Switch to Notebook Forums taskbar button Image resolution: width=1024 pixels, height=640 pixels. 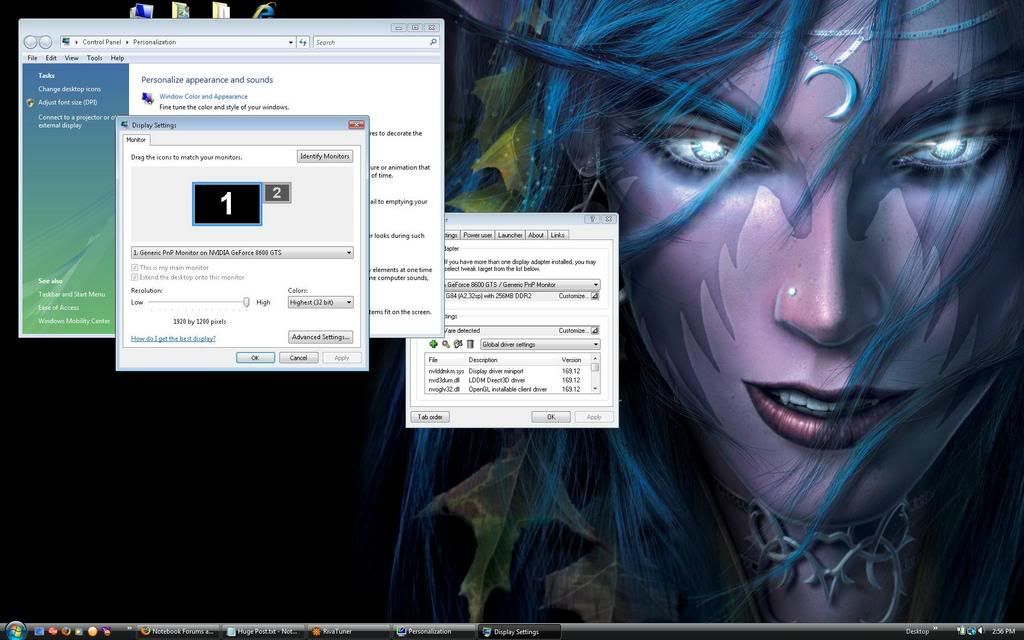click(178, 632)
